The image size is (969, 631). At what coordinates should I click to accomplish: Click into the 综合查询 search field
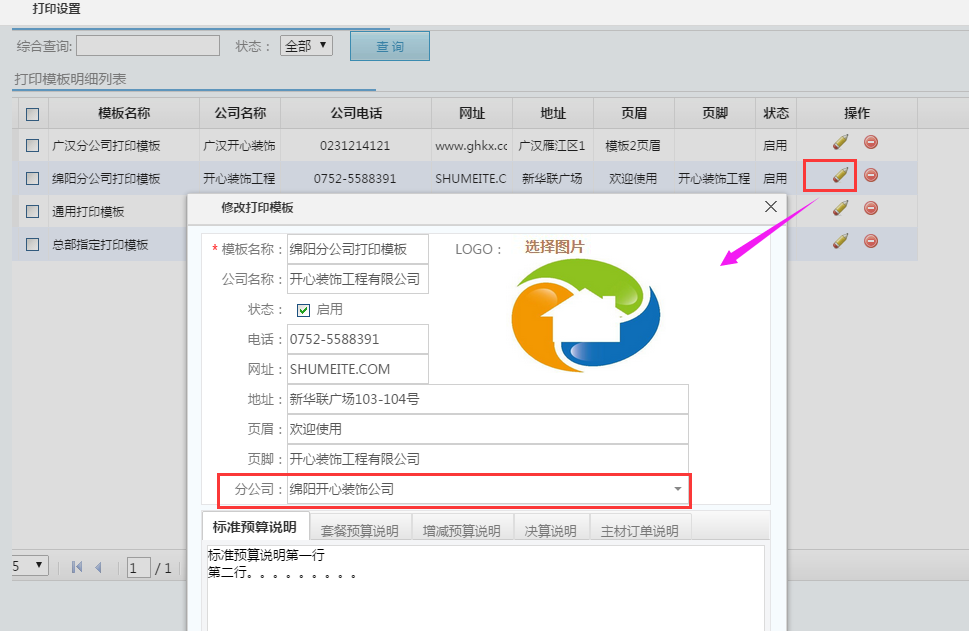coord(147,46)
